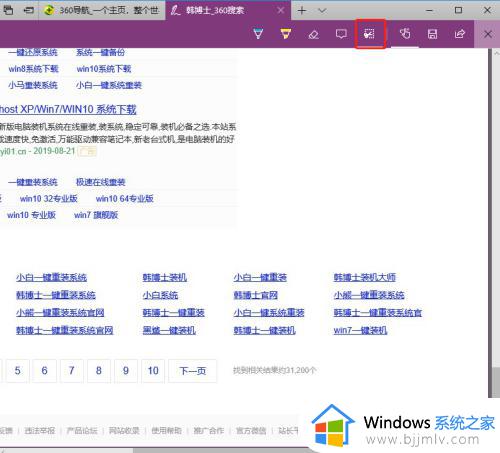Go to results page 7
The width and height of the screenshot is (500, 453).
click(71, 371)
